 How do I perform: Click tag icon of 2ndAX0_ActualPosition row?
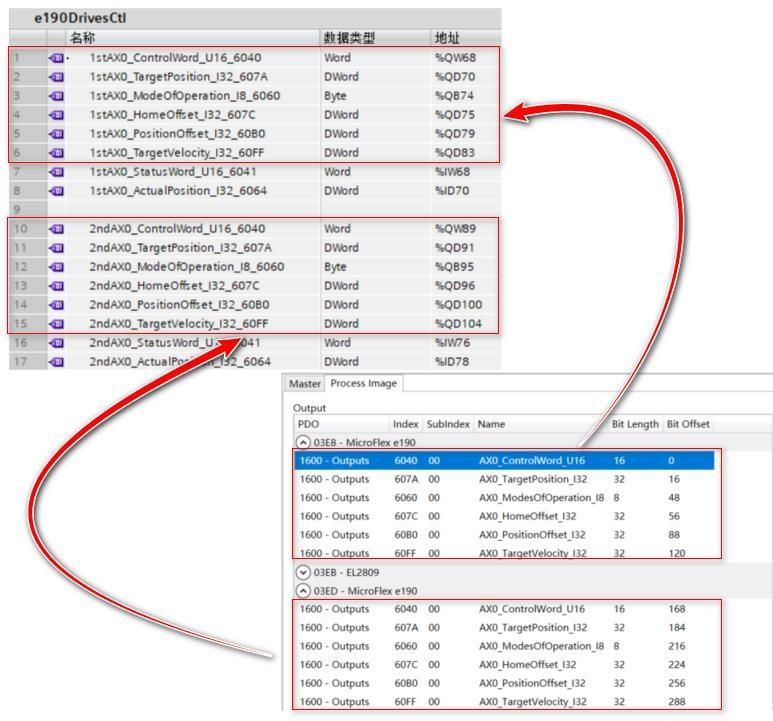tap(56, 362)
